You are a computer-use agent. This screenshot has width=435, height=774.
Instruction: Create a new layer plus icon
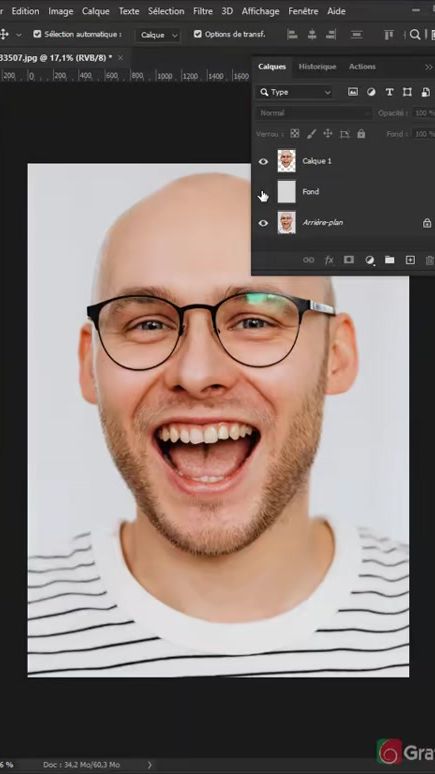pyautogui.click(x=410, y=260)
